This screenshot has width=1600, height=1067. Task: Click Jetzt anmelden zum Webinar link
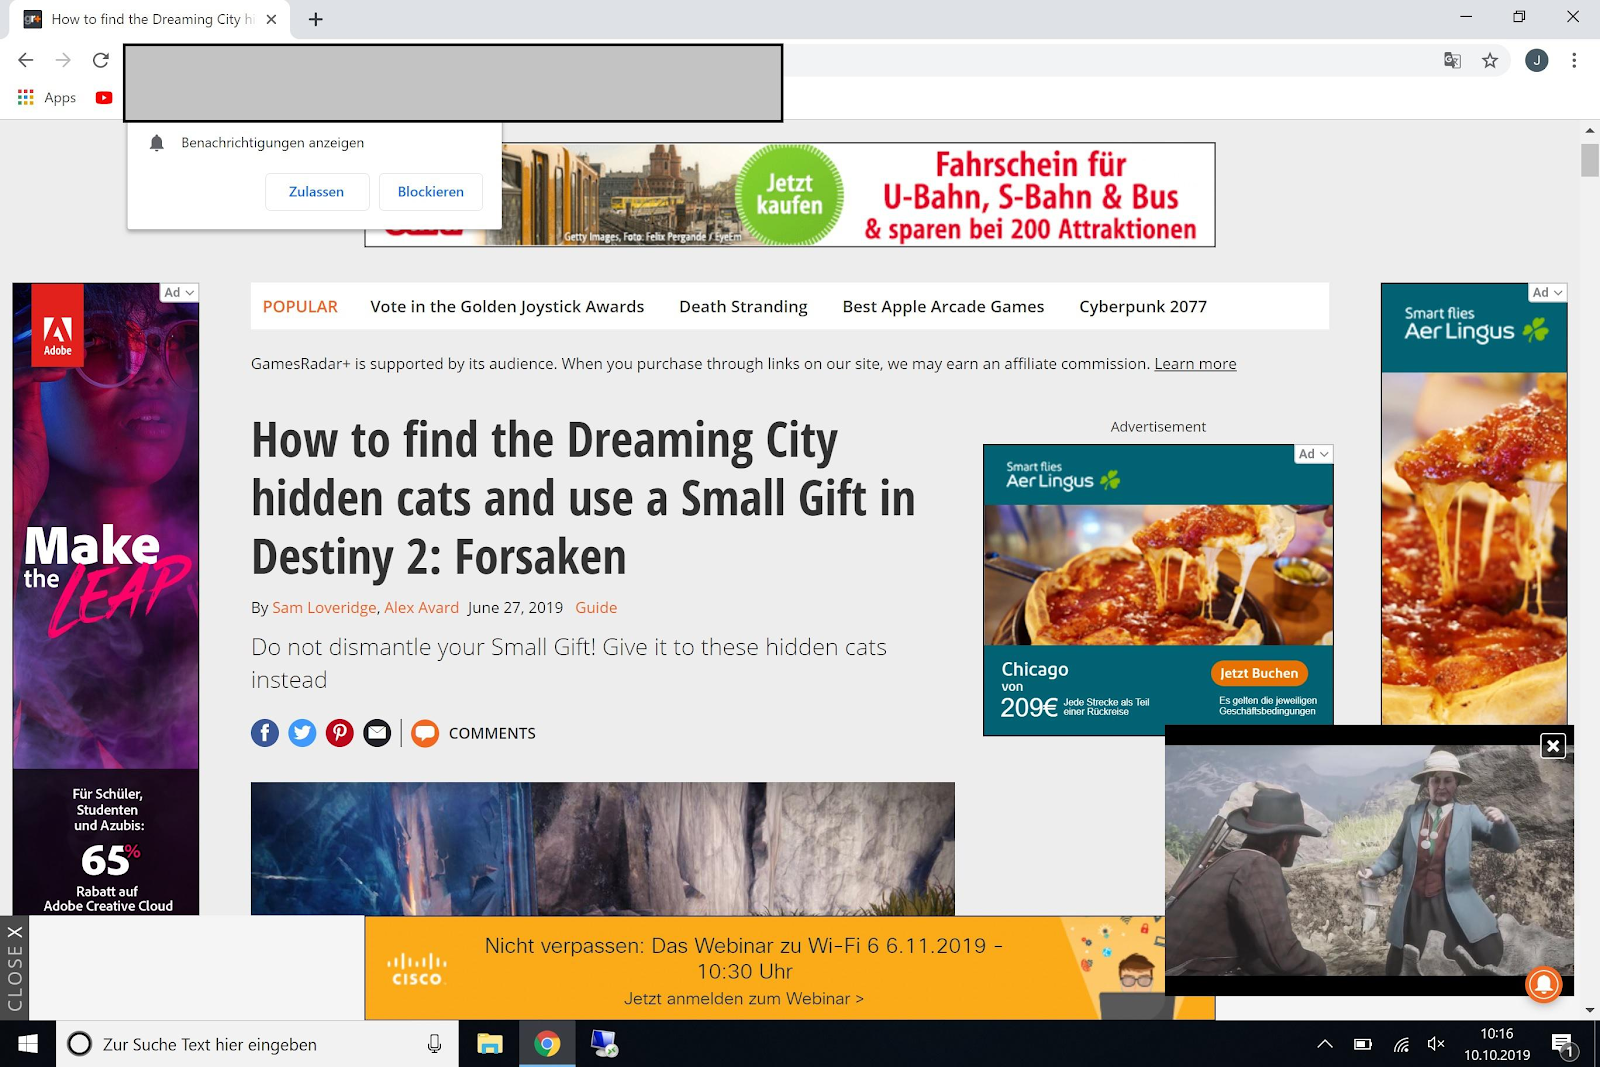[x=744, y=999]
